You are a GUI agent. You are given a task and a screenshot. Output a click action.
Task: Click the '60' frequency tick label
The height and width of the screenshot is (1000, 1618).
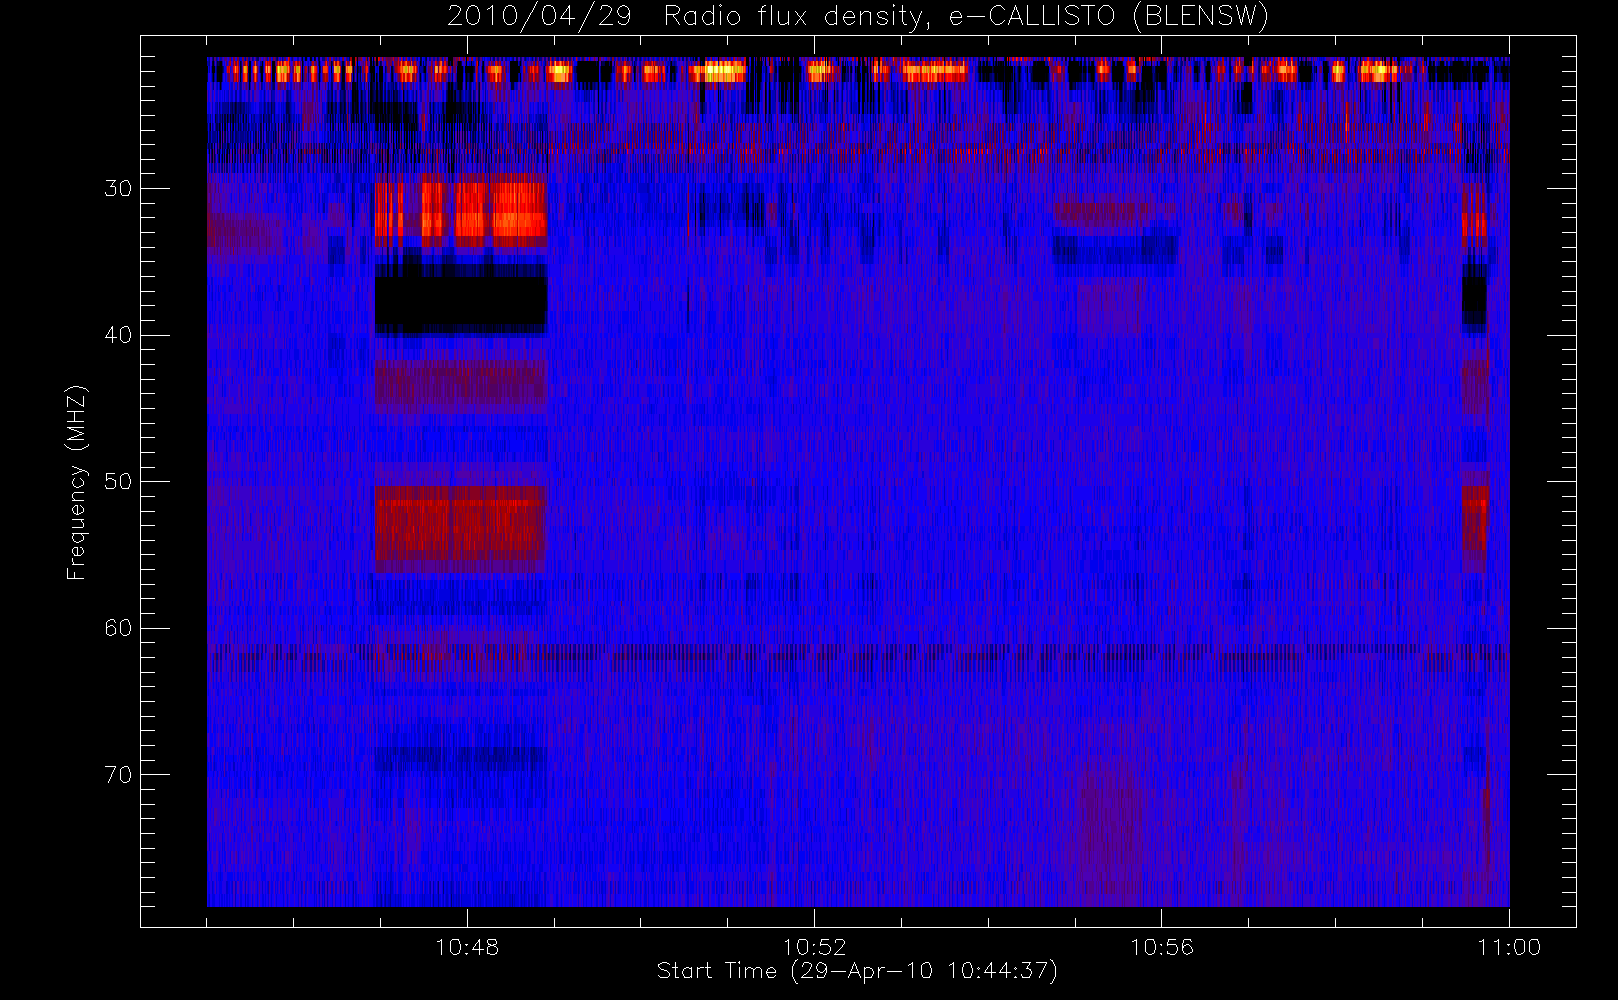tap(118, 628)
